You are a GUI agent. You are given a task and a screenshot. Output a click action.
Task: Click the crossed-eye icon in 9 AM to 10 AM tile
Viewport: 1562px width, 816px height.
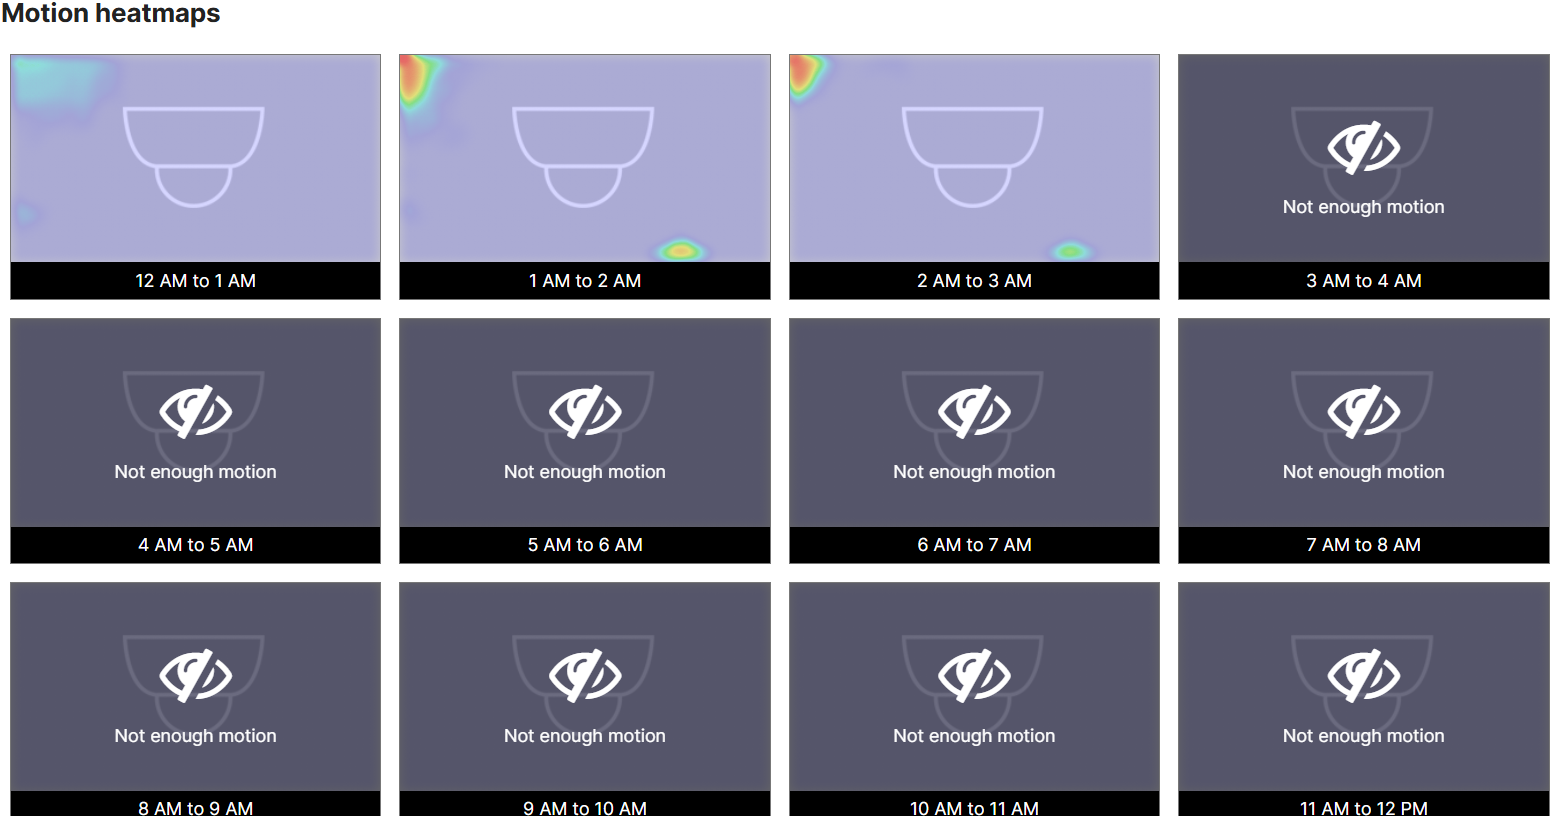click(585, 676)
